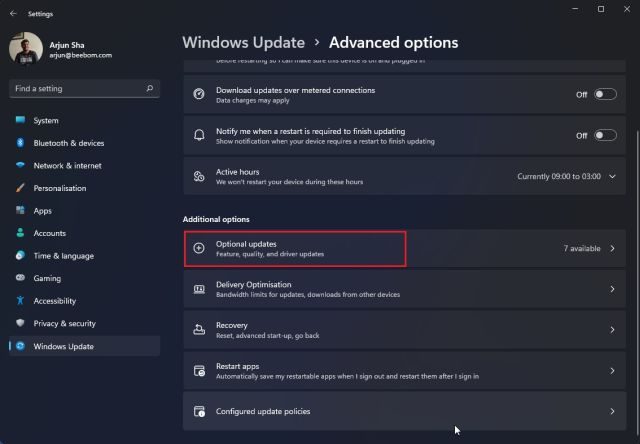Screen dimensions: 640x444
Task: Go to Privacy & security
Action: [x=84, y=323]
